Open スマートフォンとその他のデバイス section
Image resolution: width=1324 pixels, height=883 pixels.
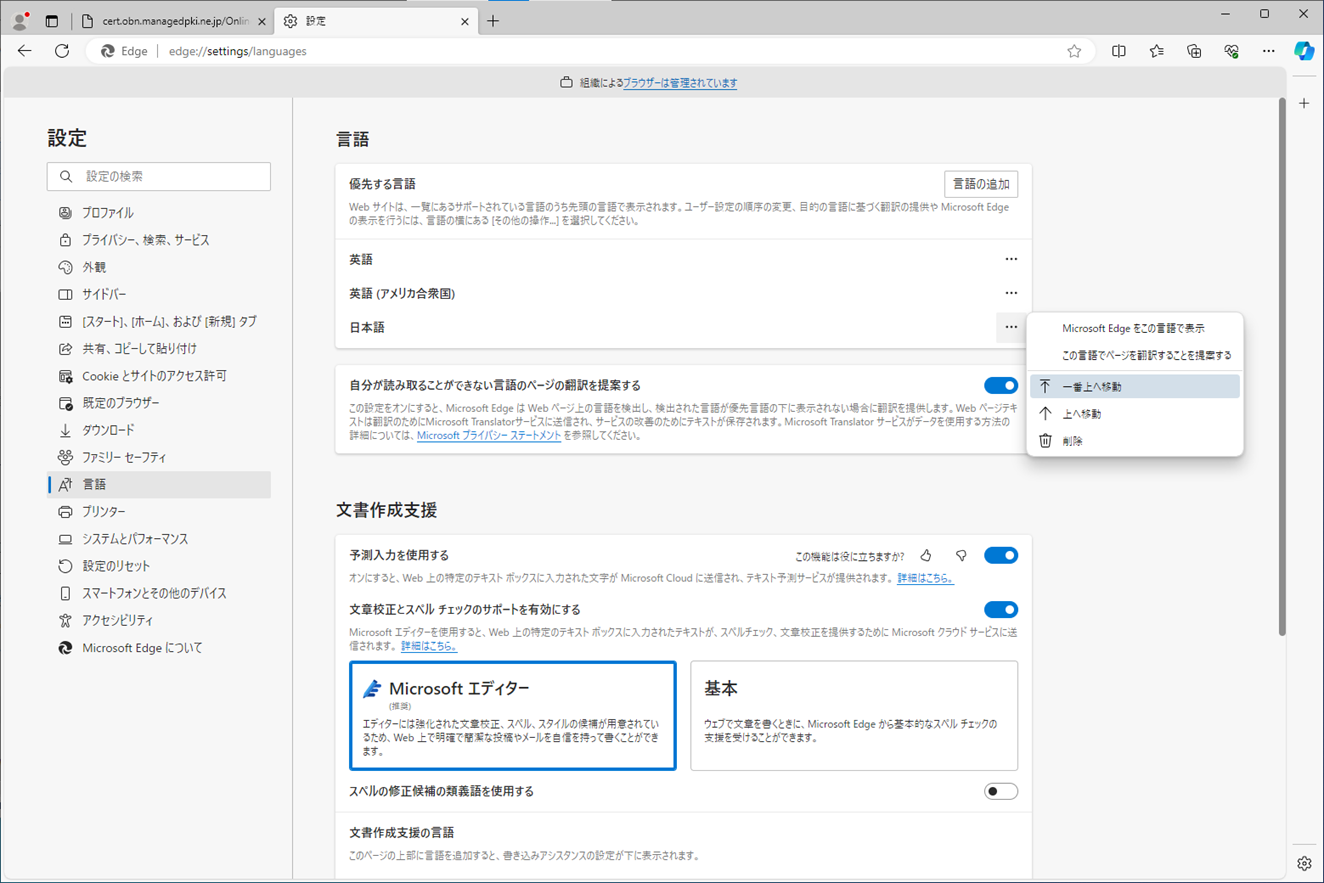click(159, 593)
